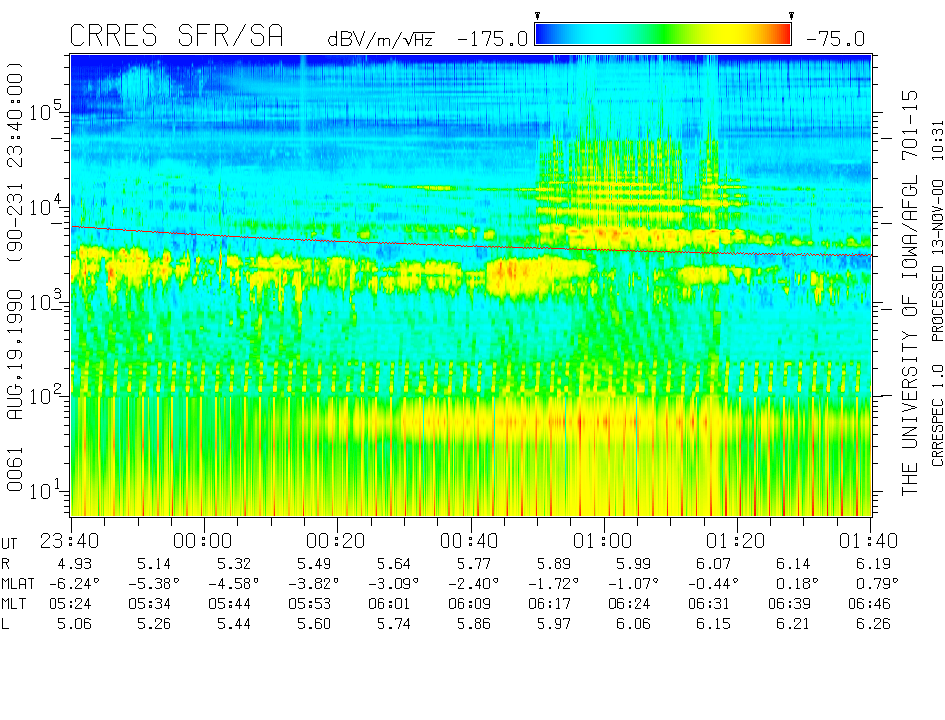This screenshot has width=945, height=720.
Task: Select the left triangle marker above color bar
Action: (x=538, y=16)
